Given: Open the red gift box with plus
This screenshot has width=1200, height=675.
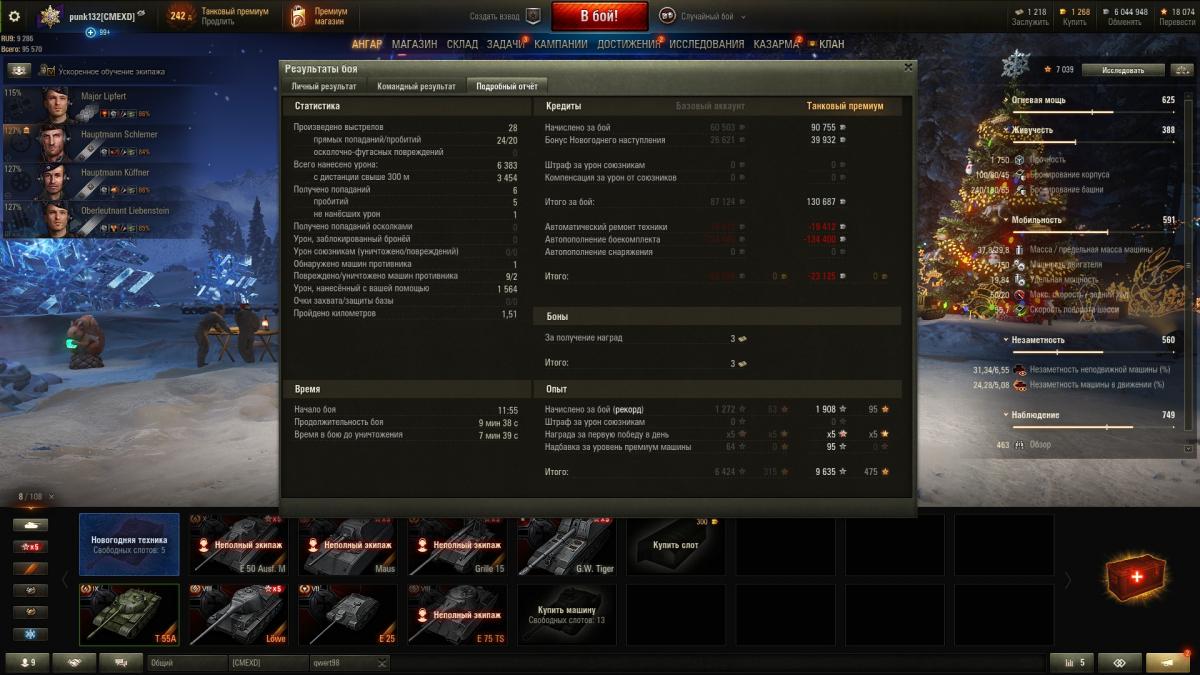Looking at the screenshot, I should (1135, 578).
